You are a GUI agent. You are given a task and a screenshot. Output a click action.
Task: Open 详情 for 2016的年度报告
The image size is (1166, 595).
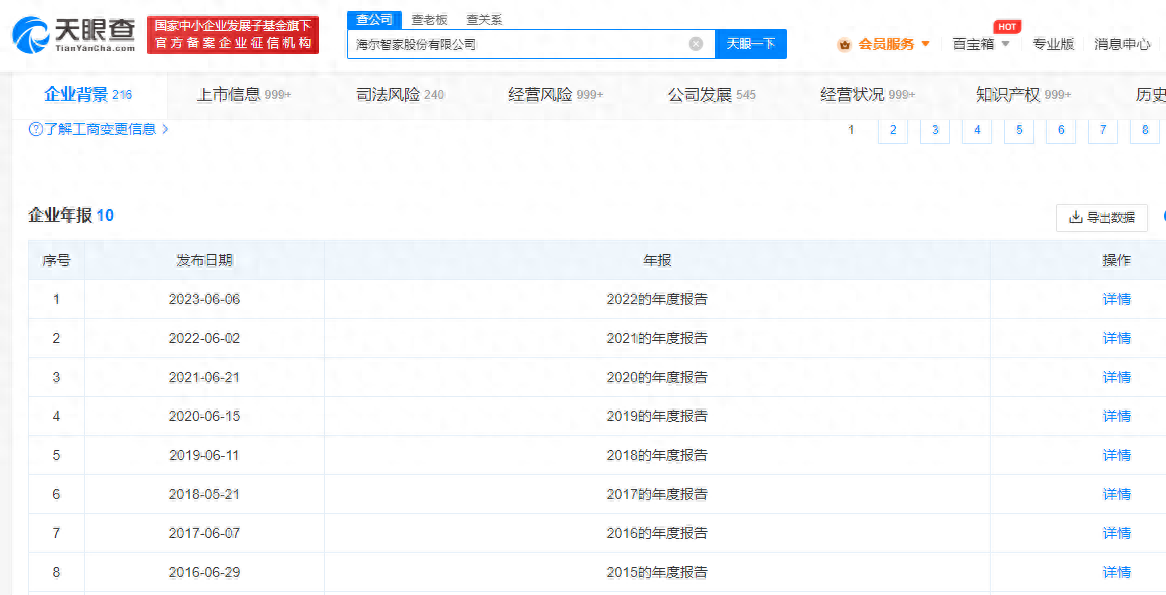1116,533
